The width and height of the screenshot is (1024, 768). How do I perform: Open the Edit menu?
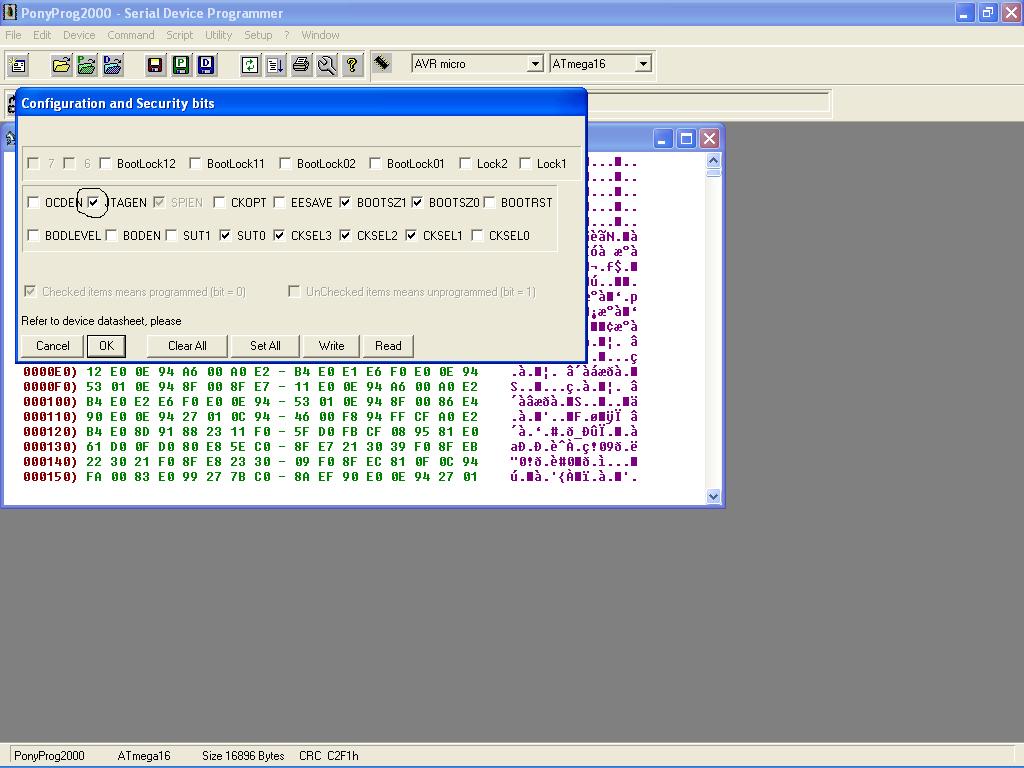(x=42, y=35)
